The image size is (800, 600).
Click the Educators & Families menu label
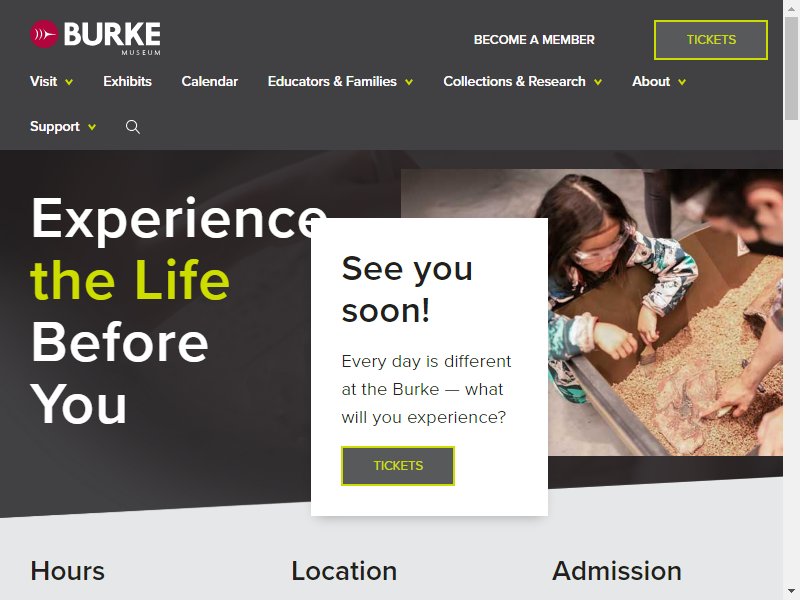pyautogui.click(x=332, y=82)
